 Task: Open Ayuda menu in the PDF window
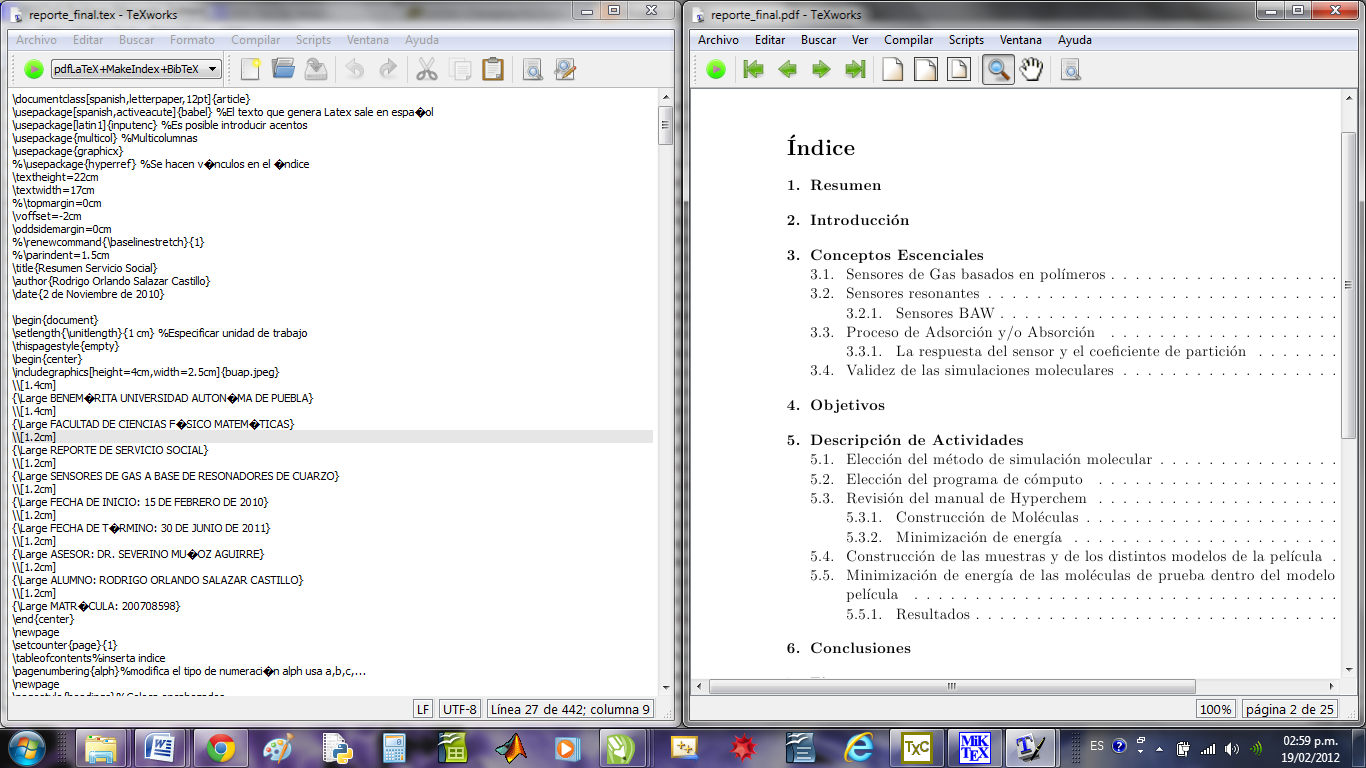(x=1075, y=40)
